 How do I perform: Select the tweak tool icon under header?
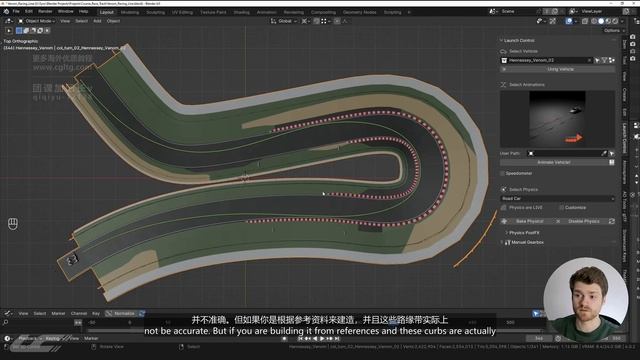pyautogui.click(x=9, y=31)
